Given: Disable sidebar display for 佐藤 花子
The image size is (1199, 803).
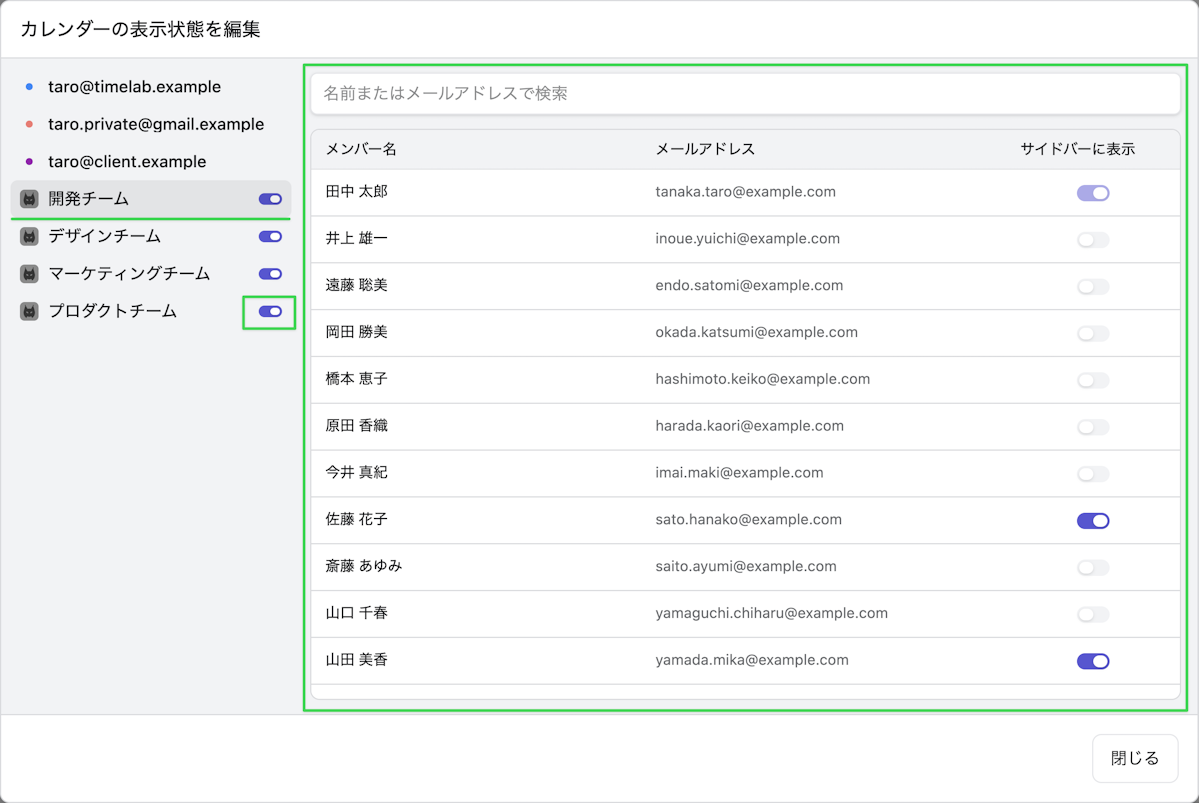Looking at the screenshot, I should point(1093,521).
